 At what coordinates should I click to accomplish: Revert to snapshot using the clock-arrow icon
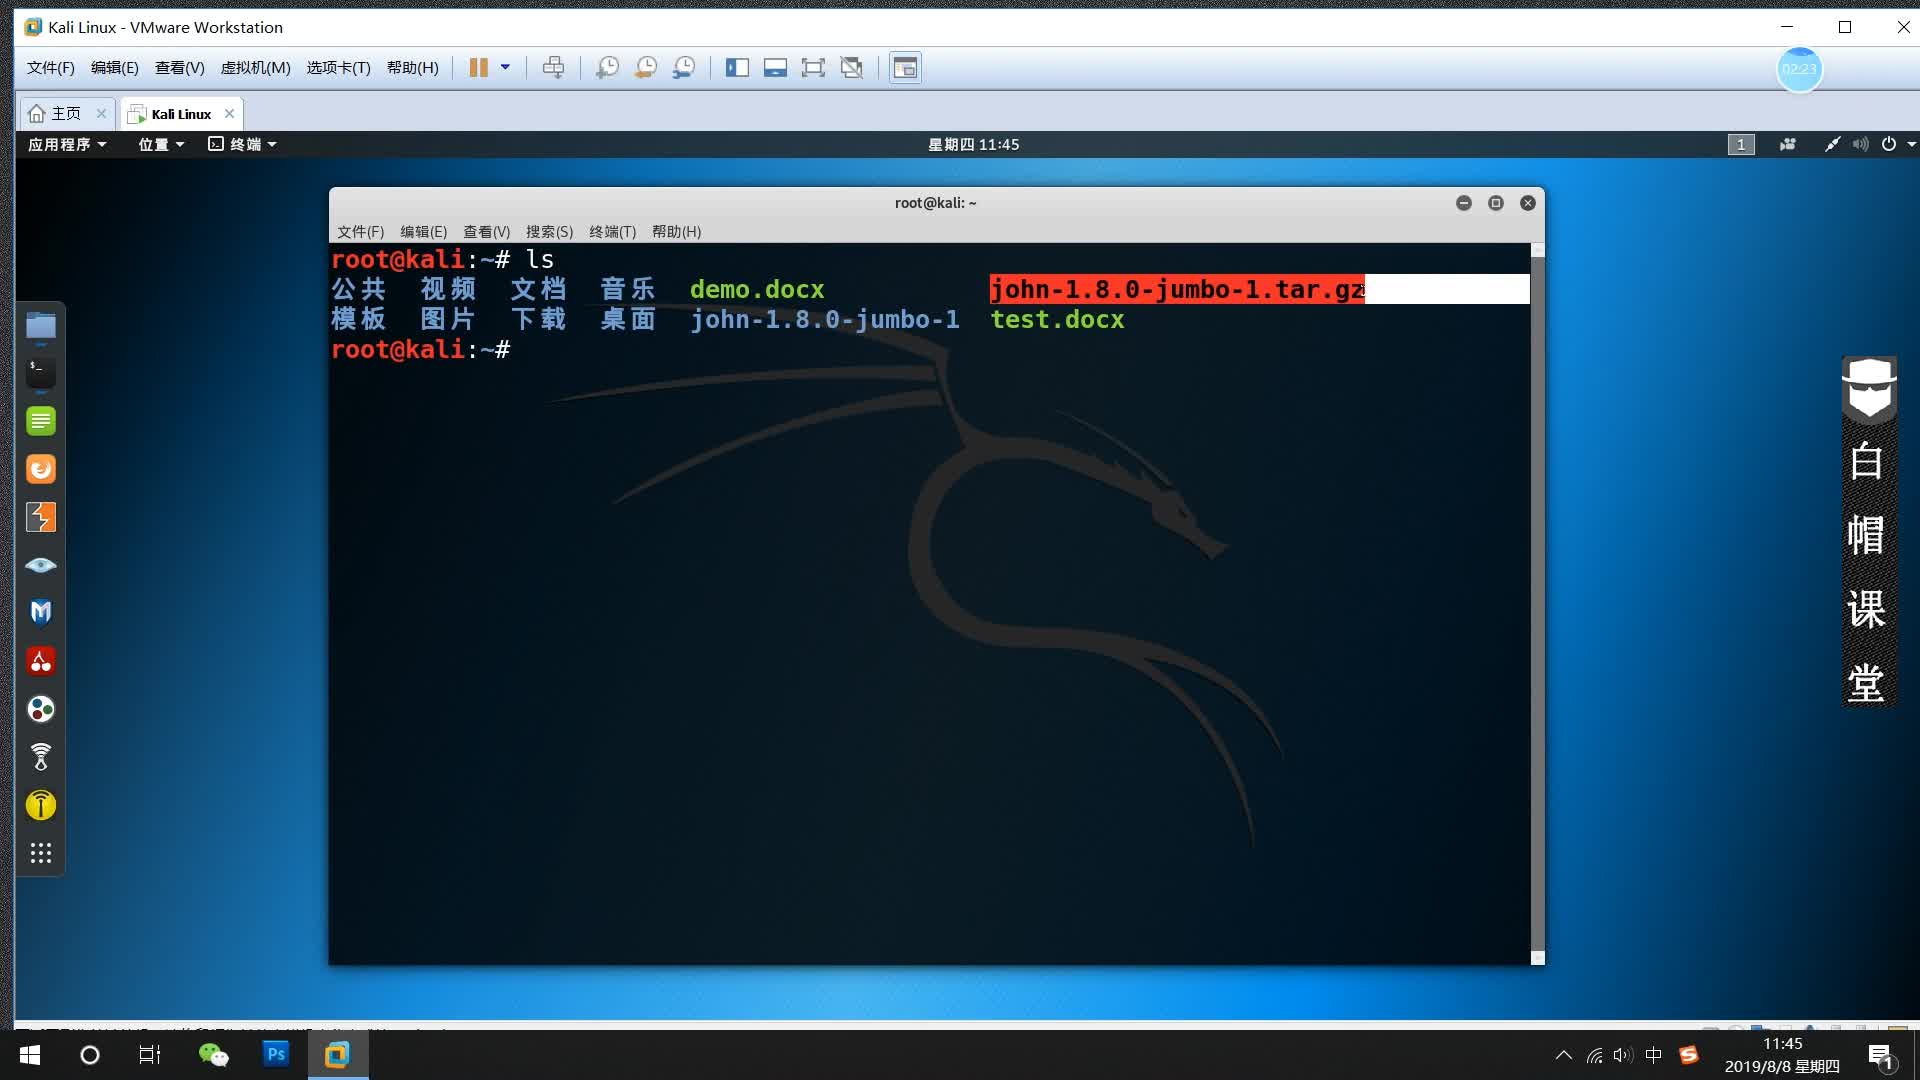click(646, 67)
